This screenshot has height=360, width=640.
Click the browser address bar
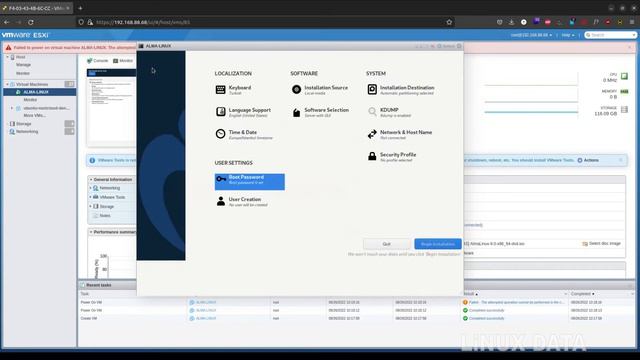265,22
